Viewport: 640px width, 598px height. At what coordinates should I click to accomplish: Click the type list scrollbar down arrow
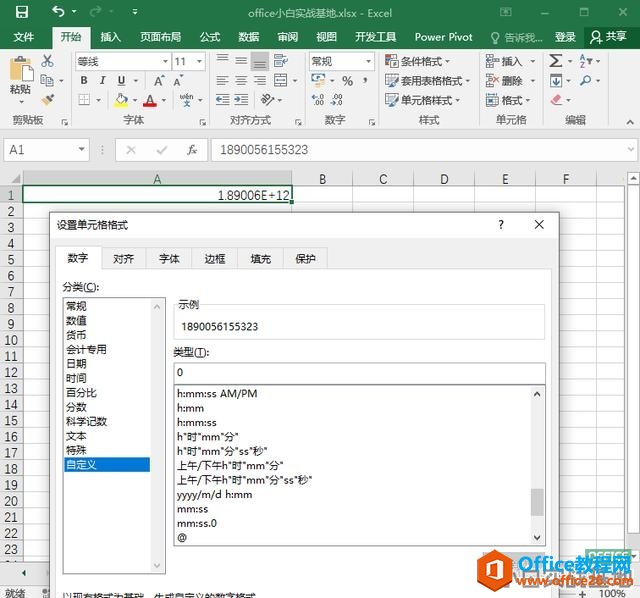pyautogui.click(x=537, y=537)
